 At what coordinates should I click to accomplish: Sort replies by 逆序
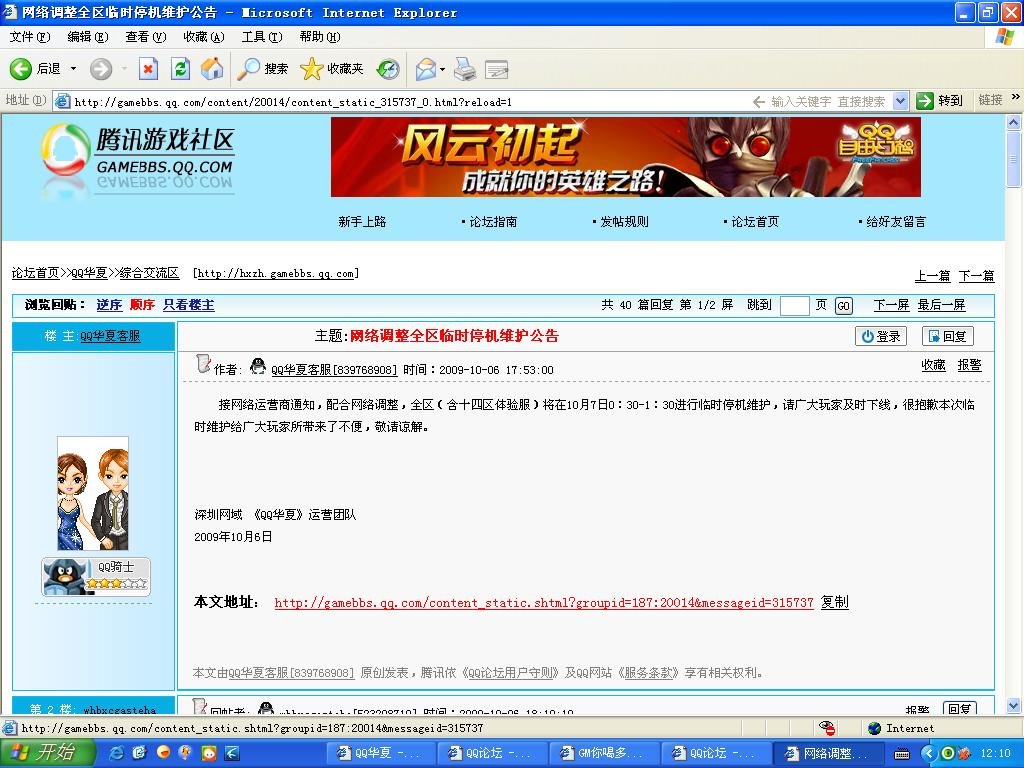point(109,304)
